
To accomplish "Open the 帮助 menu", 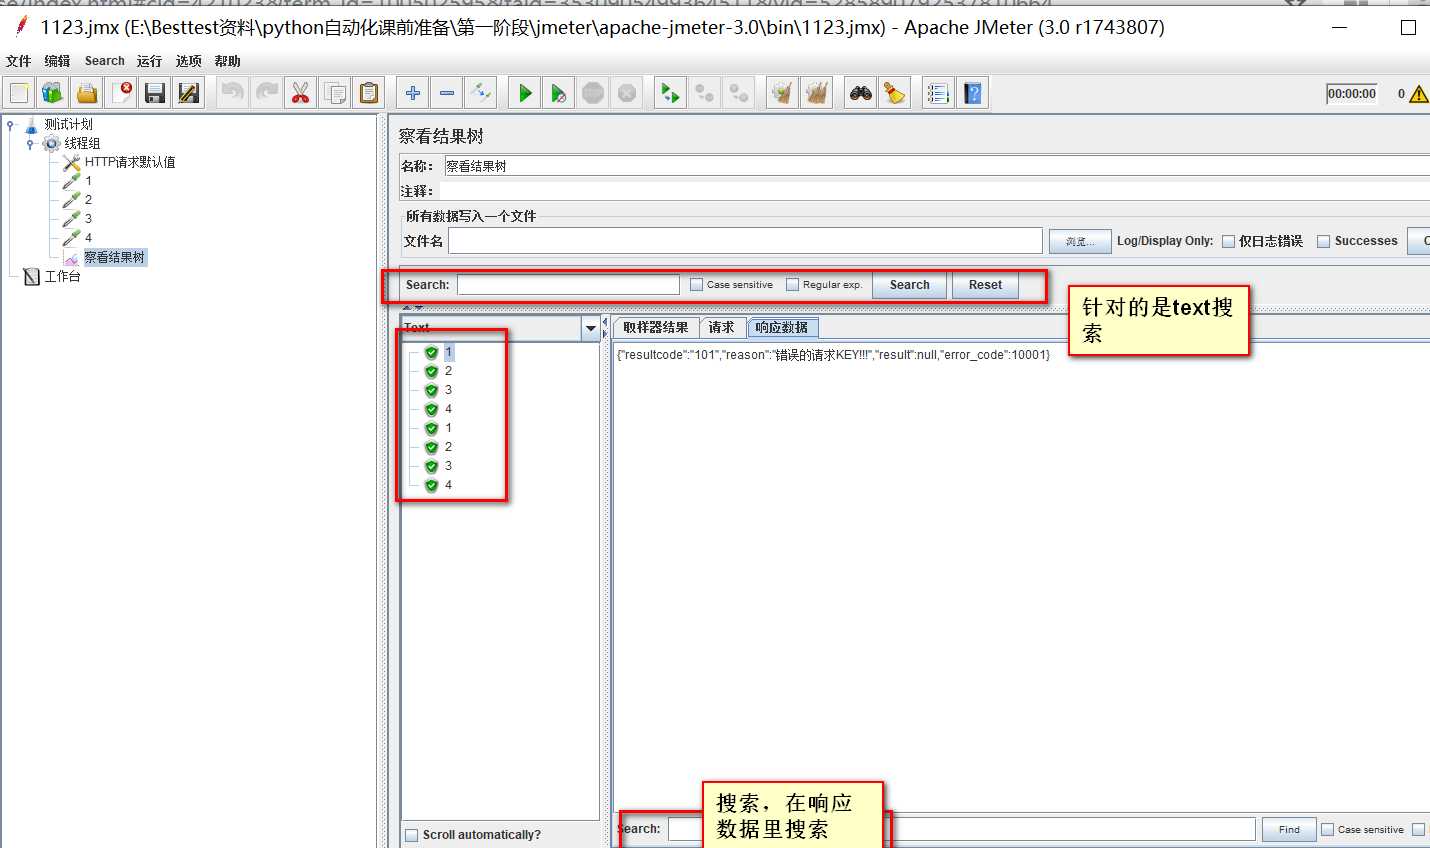I will pos(227,61).
